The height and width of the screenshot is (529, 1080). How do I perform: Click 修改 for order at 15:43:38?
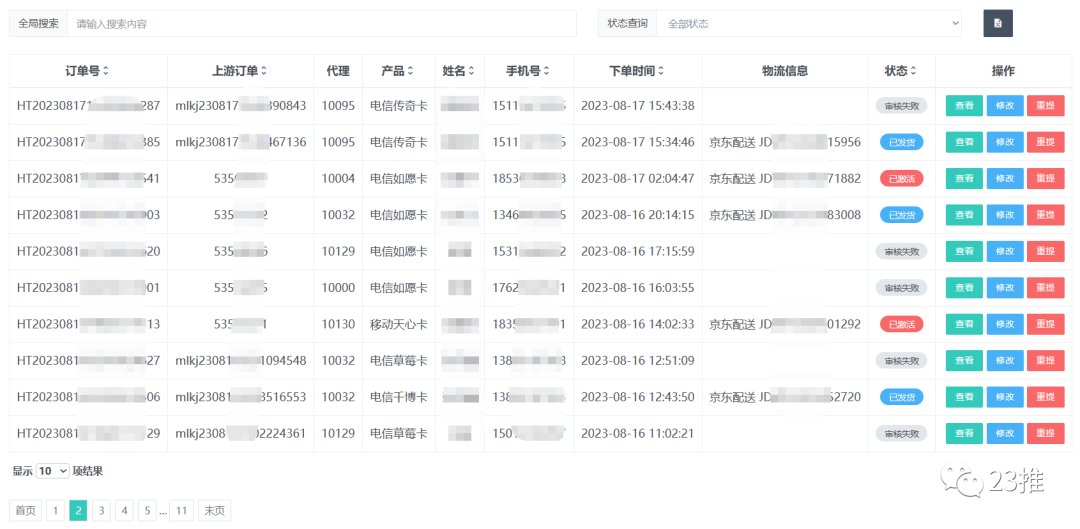[x=1005, y=106]
